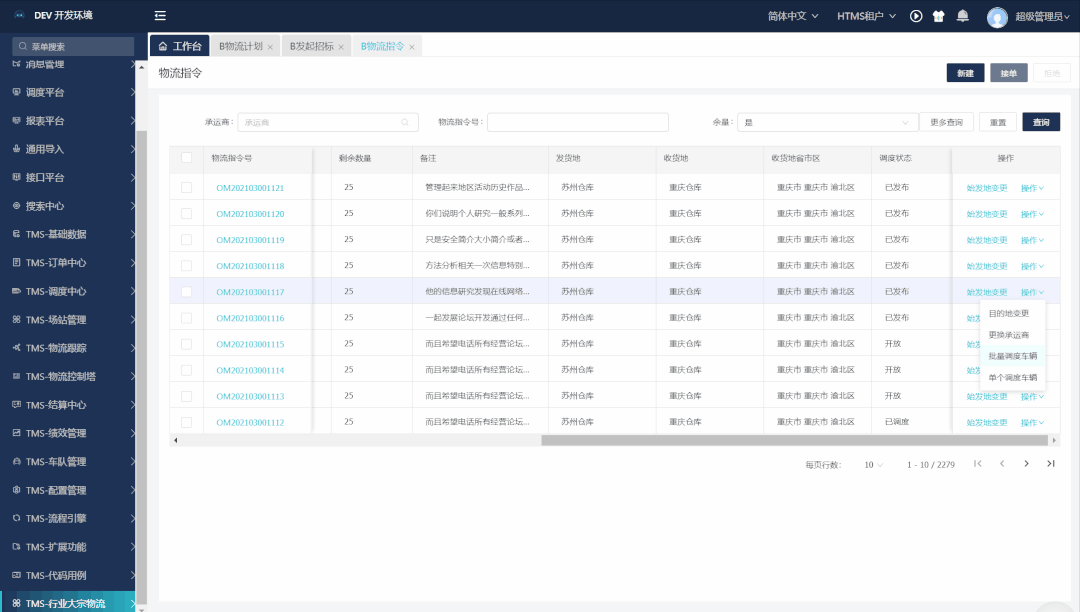
Task: Open the 简体中文 language dropdown
Action: [792, 16]
